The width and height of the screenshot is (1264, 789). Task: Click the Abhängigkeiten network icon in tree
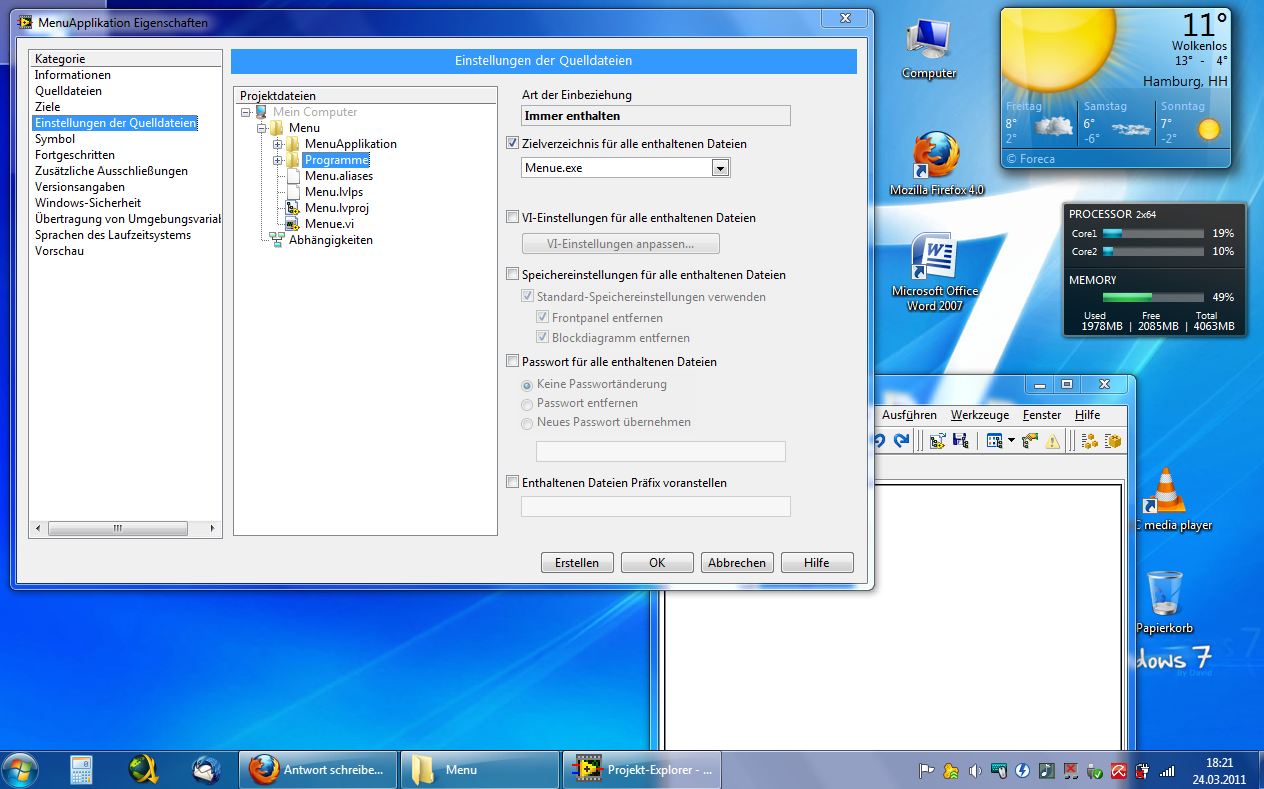(277, 240)
